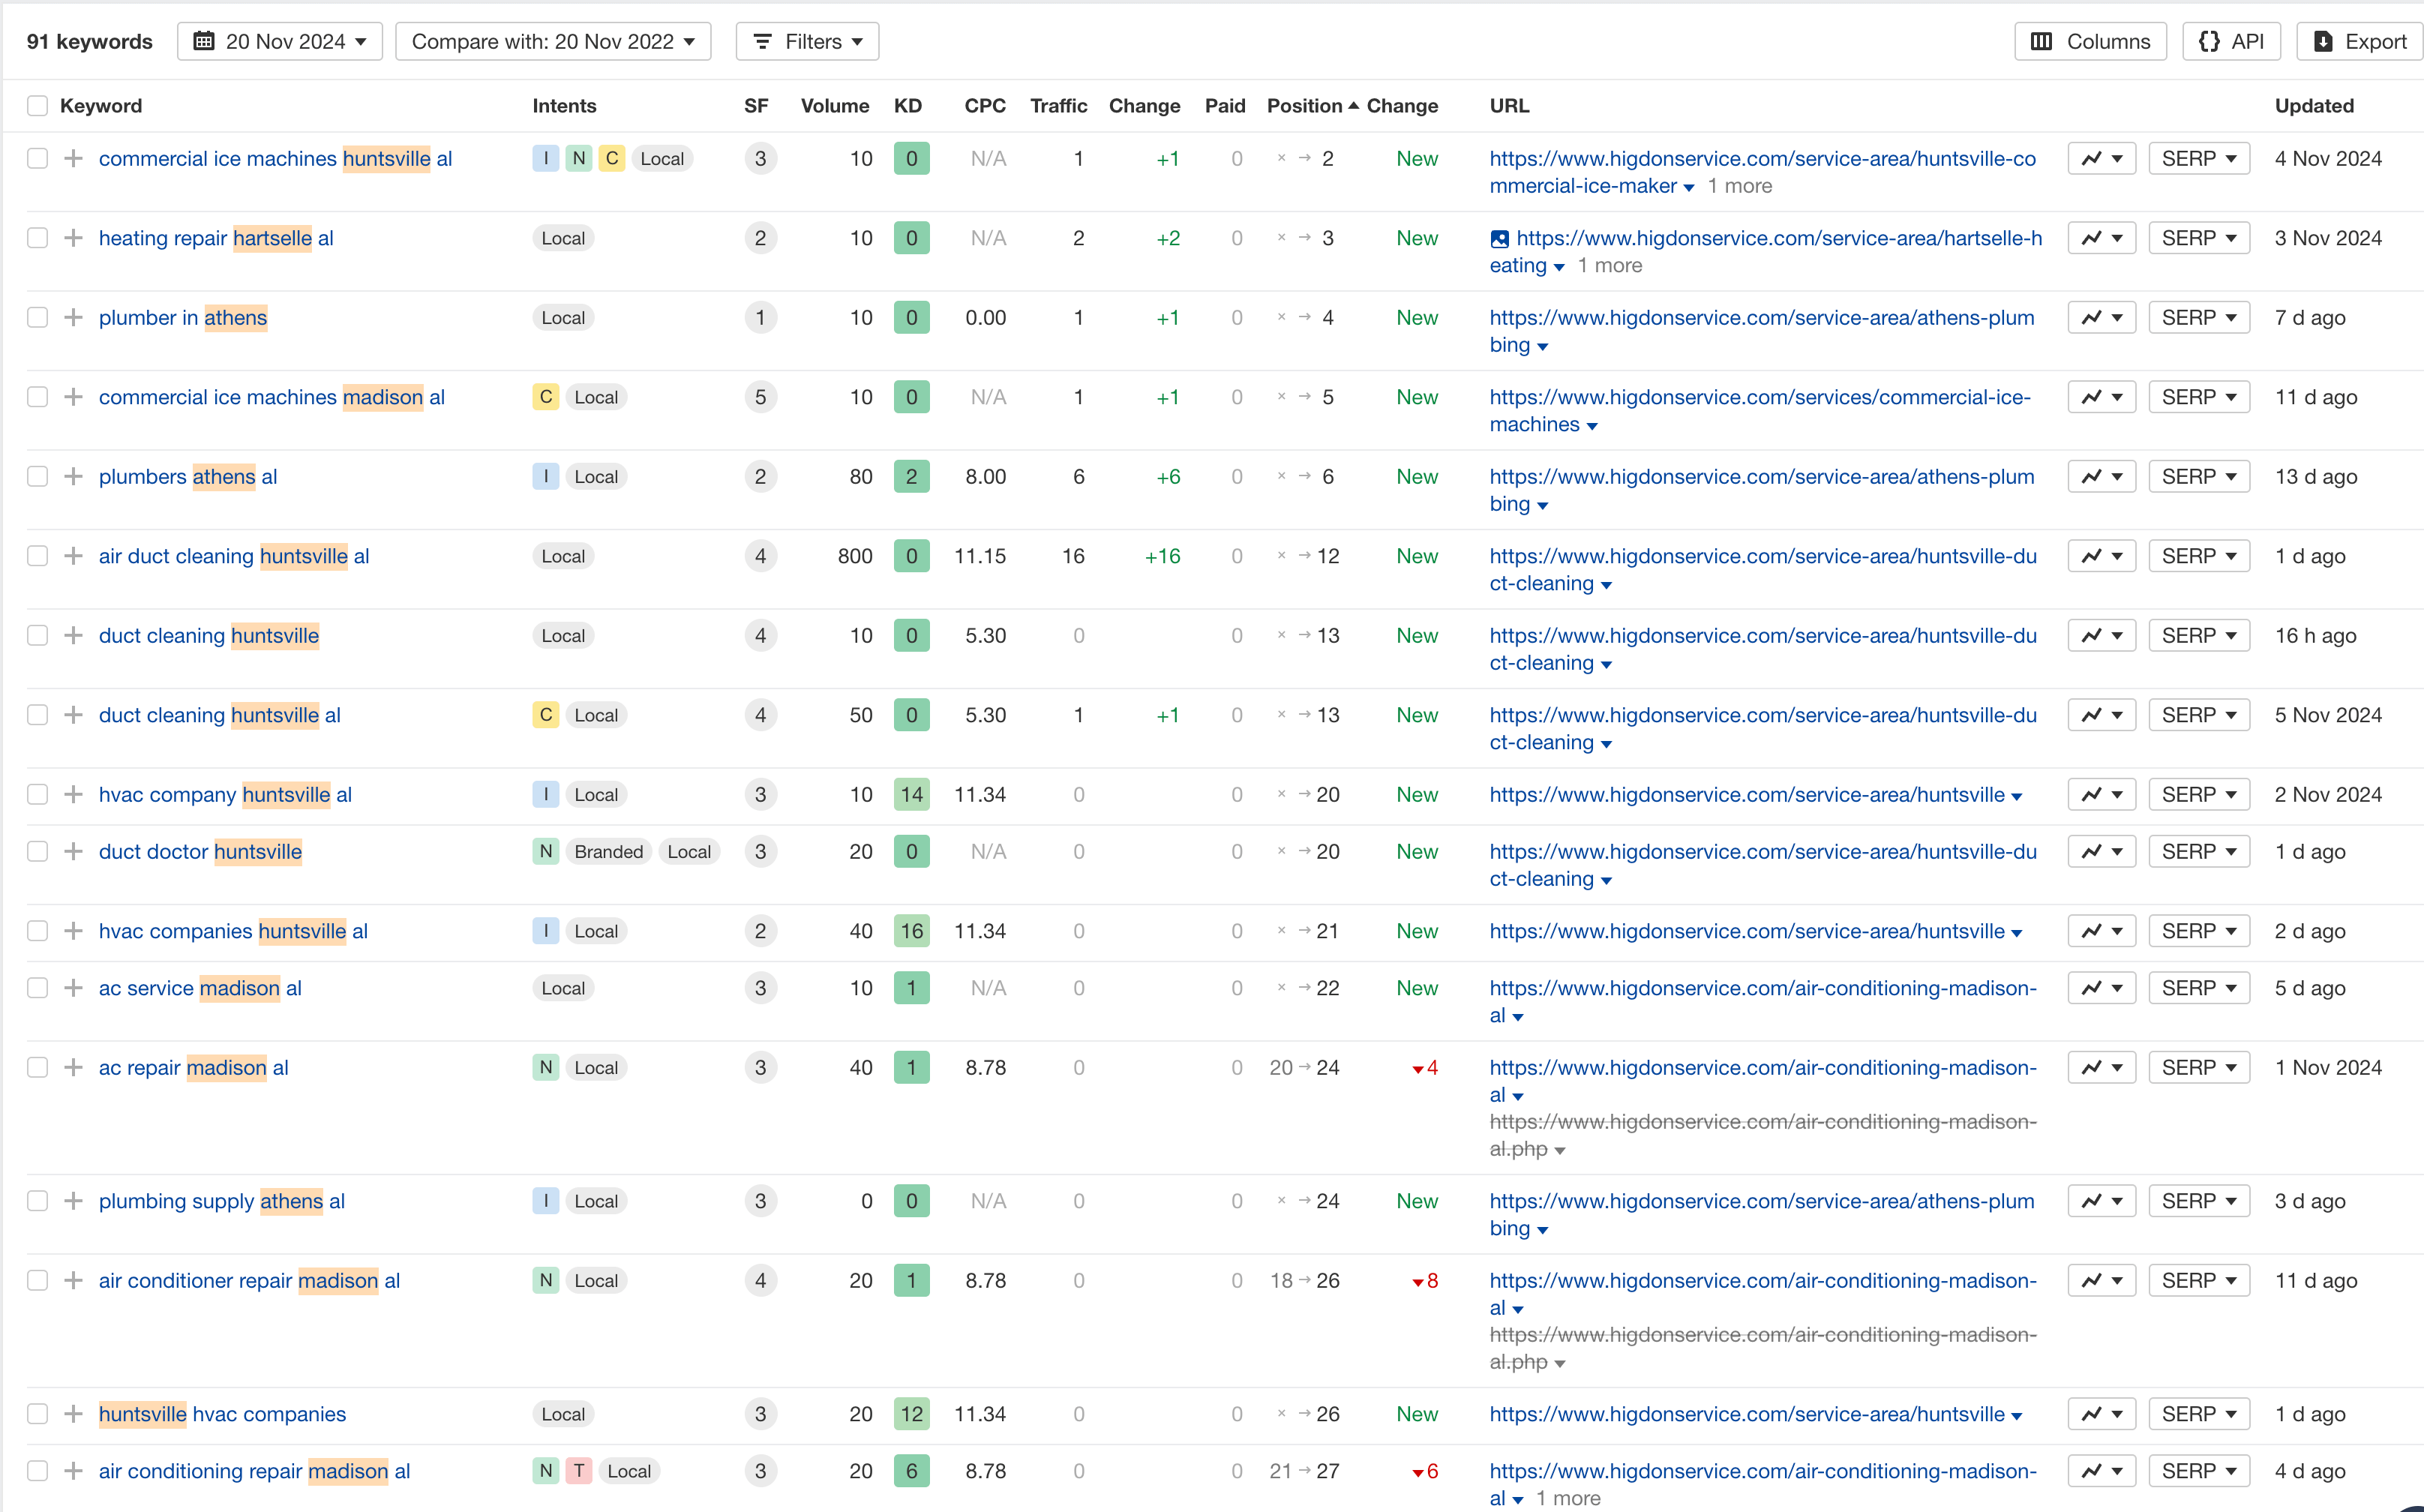Open position history chart for 'plumber in athens'

click(2101, 317)
